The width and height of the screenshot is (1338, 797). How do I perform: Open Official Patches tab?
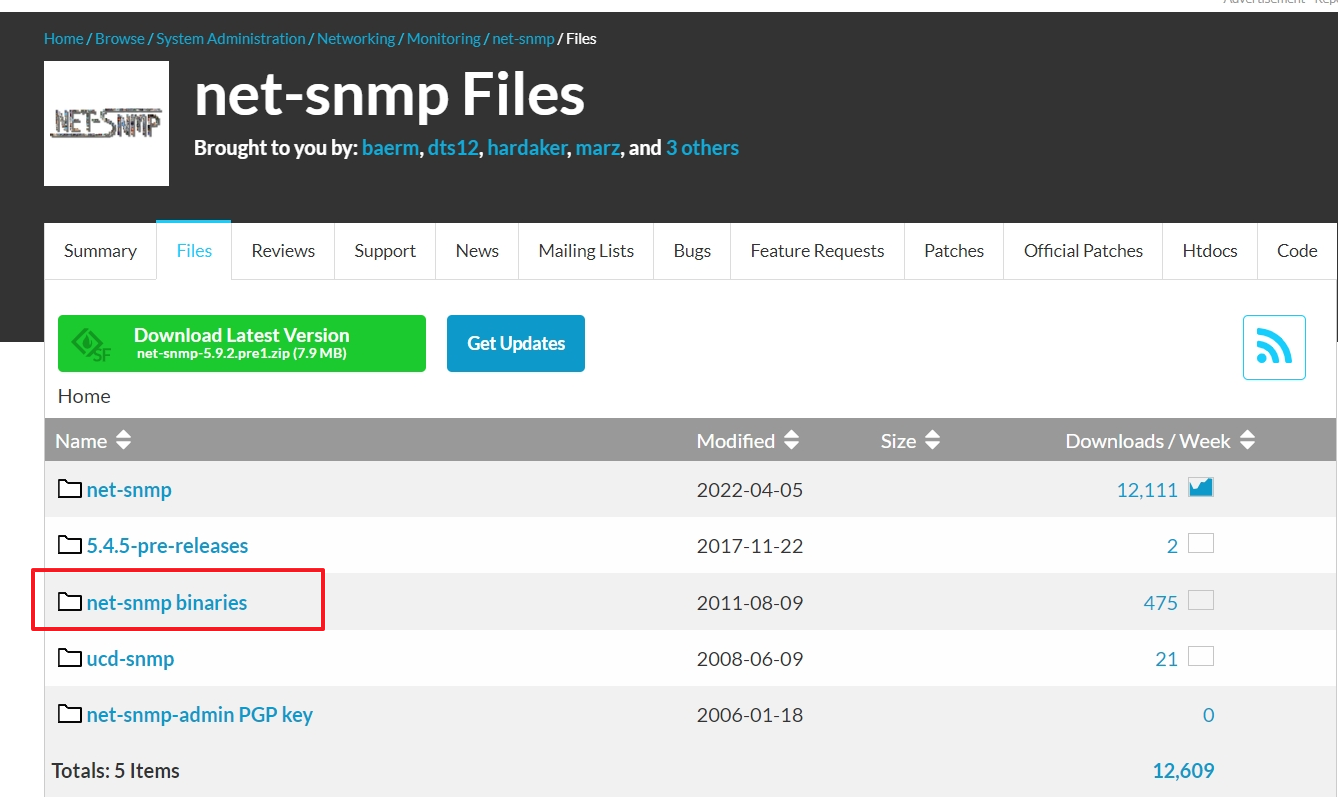[1083, 251]
